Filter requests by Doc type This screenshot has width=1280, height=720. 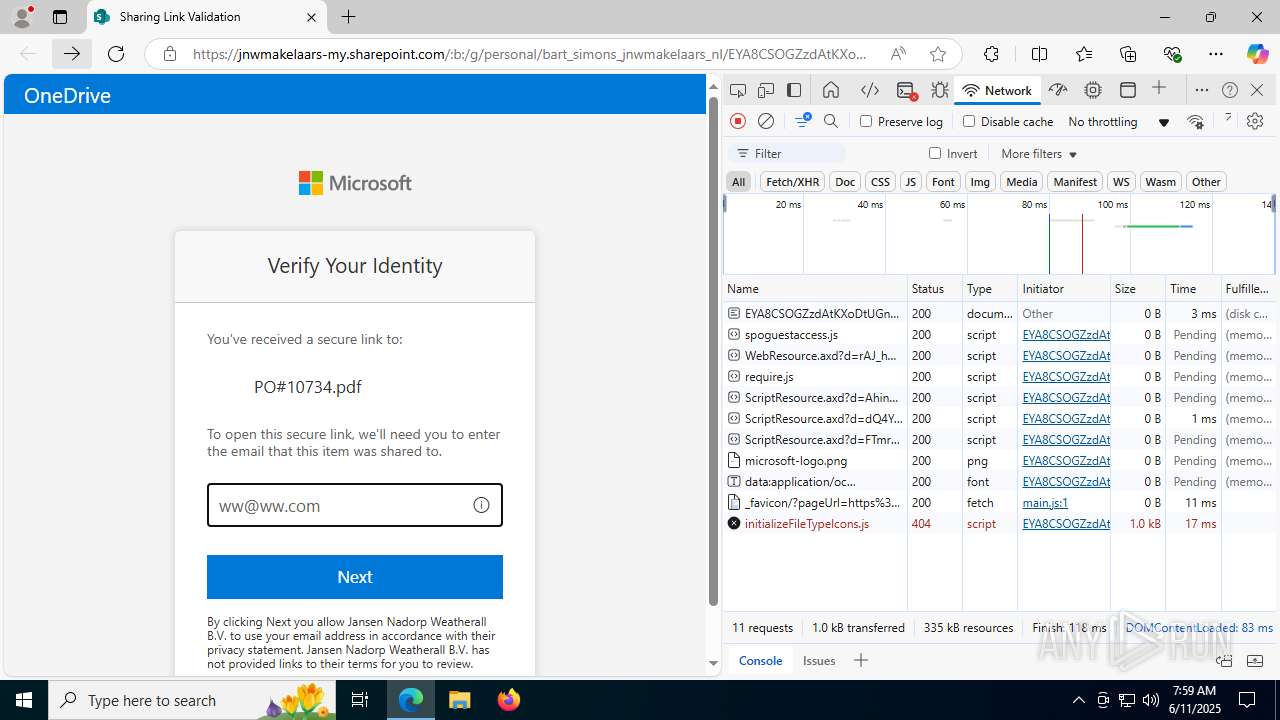click(845, 181)
